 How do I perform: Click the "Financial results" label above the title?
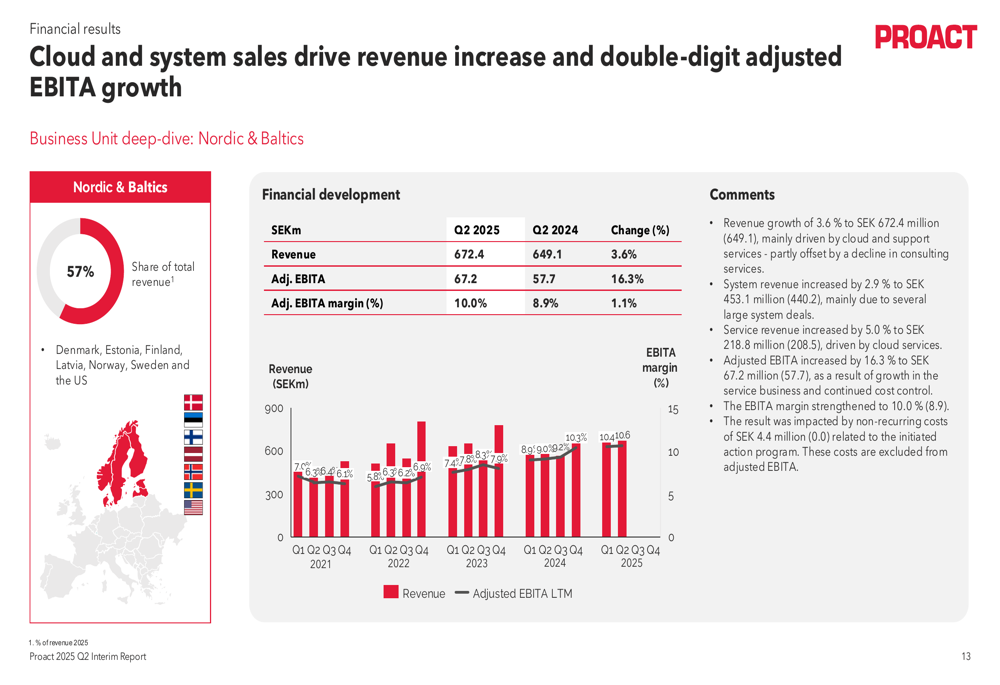pyautogui.click(x=75, y=29)
